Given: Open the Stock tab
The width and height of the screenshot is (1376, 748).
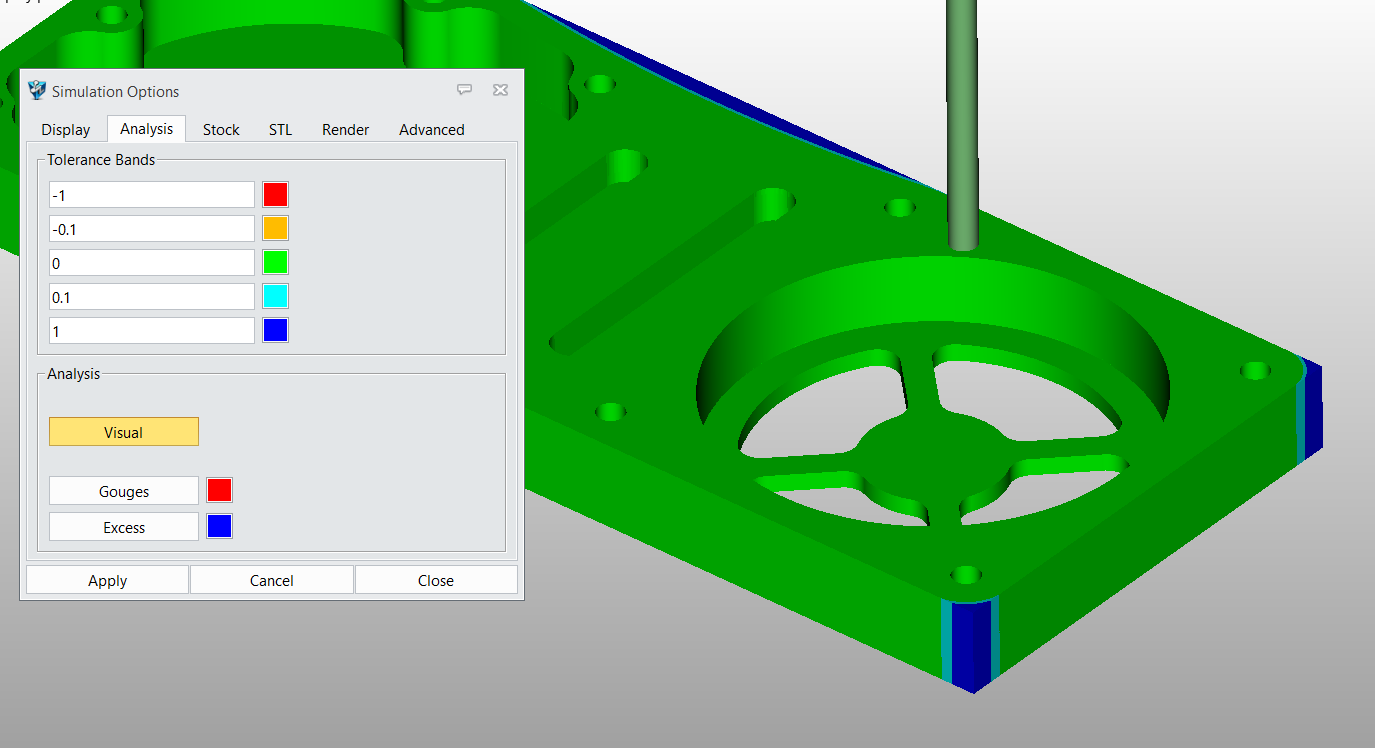Looking at the screenshot, I should pyautogui.click(x=221, y=130).
